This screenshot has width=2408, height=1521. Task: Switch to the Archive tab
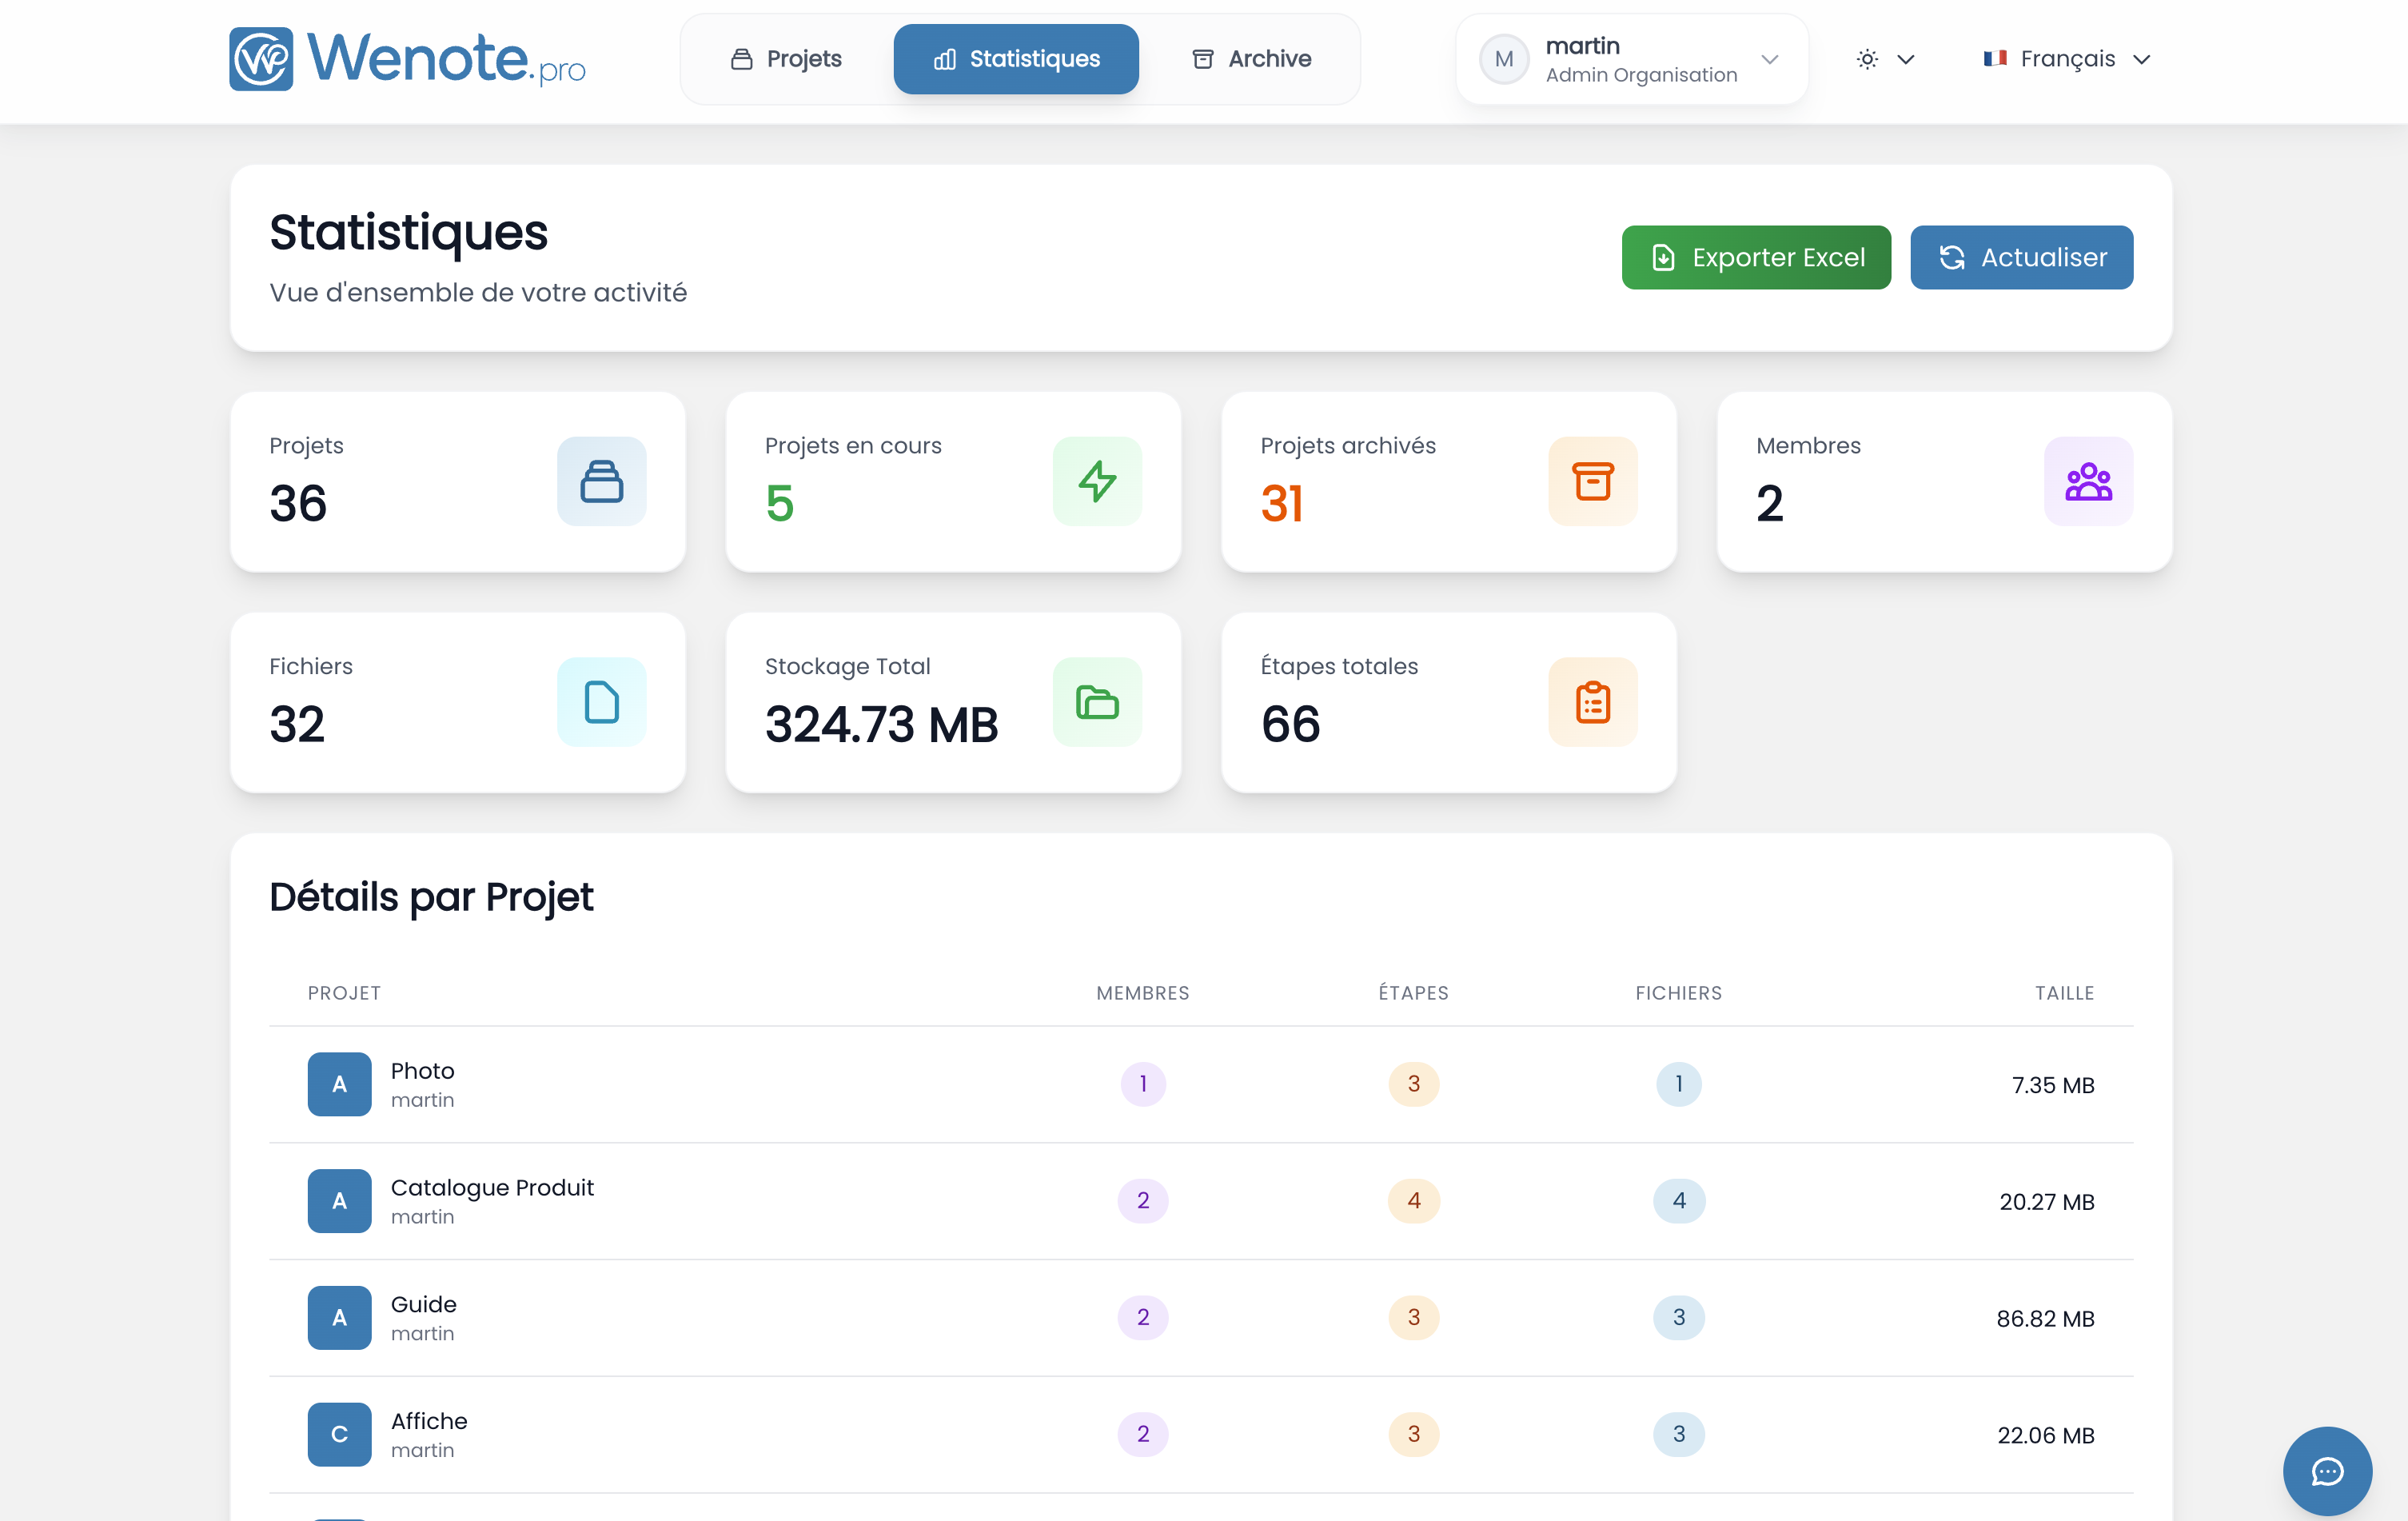[x=1251, y=59]
